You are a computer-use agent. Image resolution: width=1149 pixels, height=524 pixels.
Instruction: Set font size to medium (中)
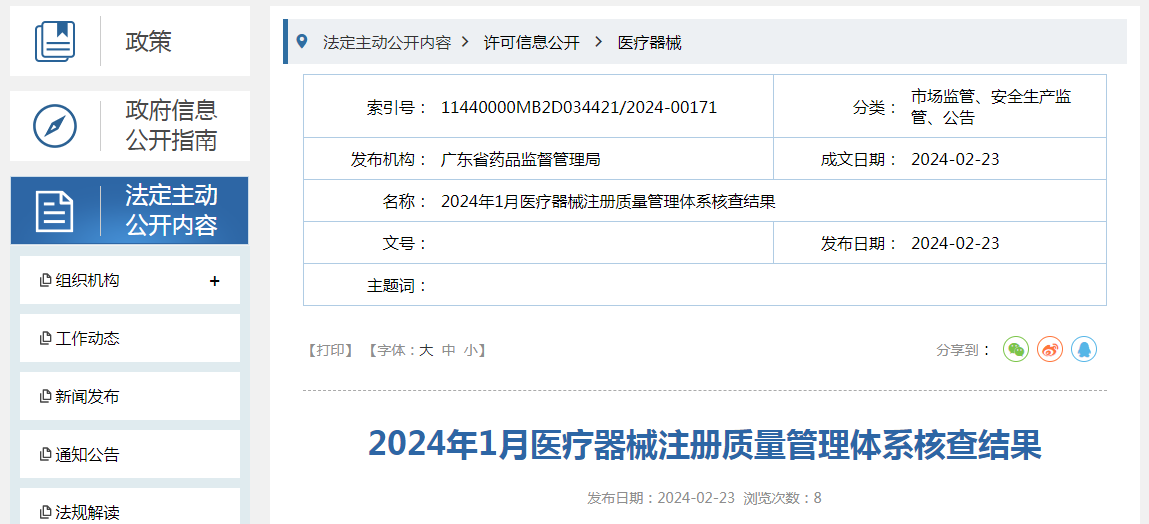[x=449, y=350]
